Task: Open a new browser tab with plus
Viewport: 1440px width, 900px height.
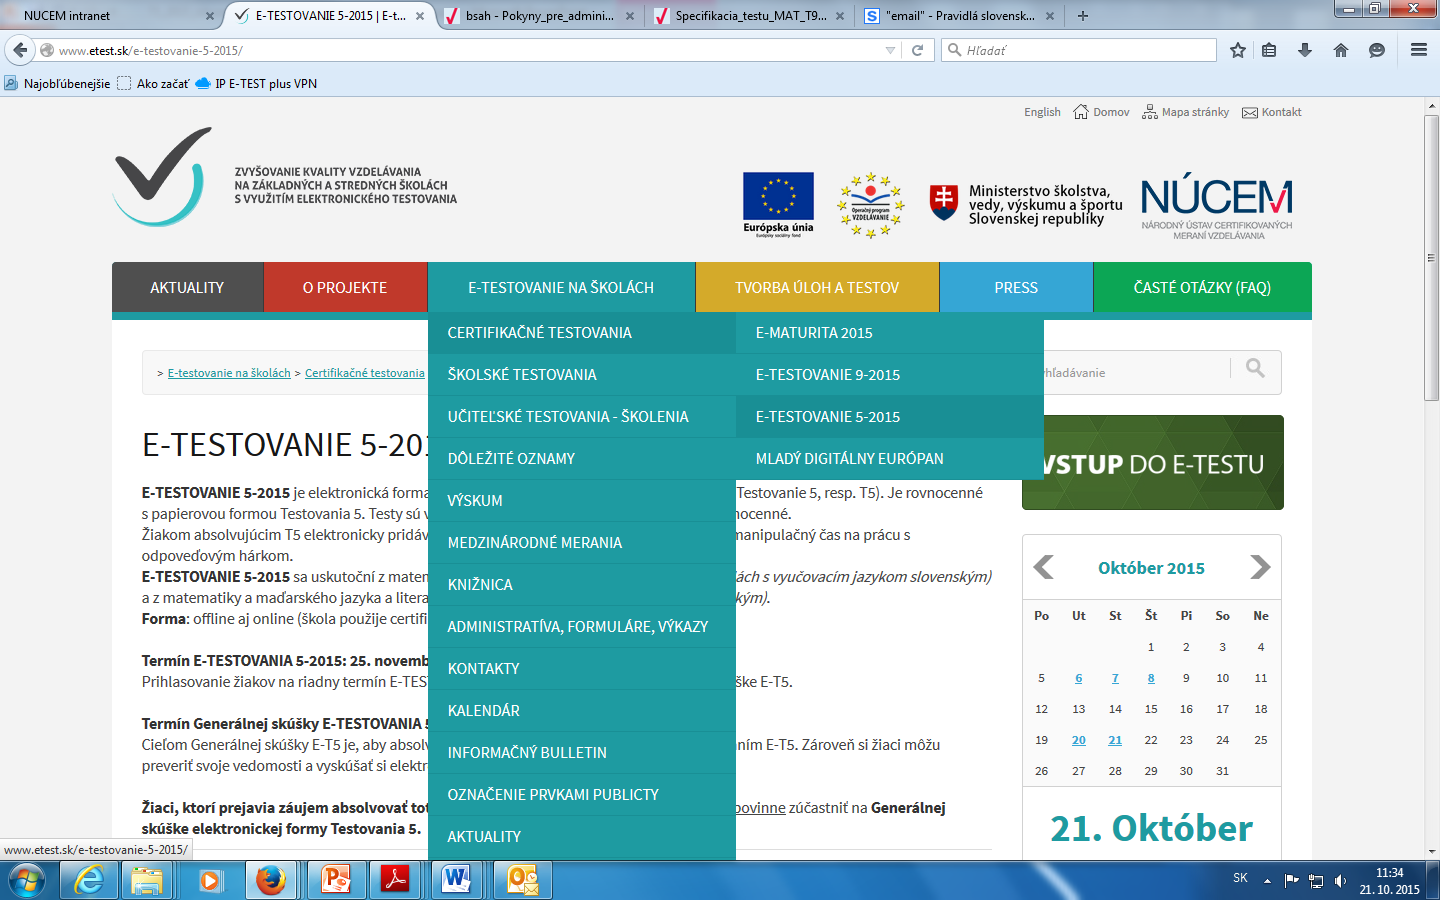Action: tap(1083, 15)
